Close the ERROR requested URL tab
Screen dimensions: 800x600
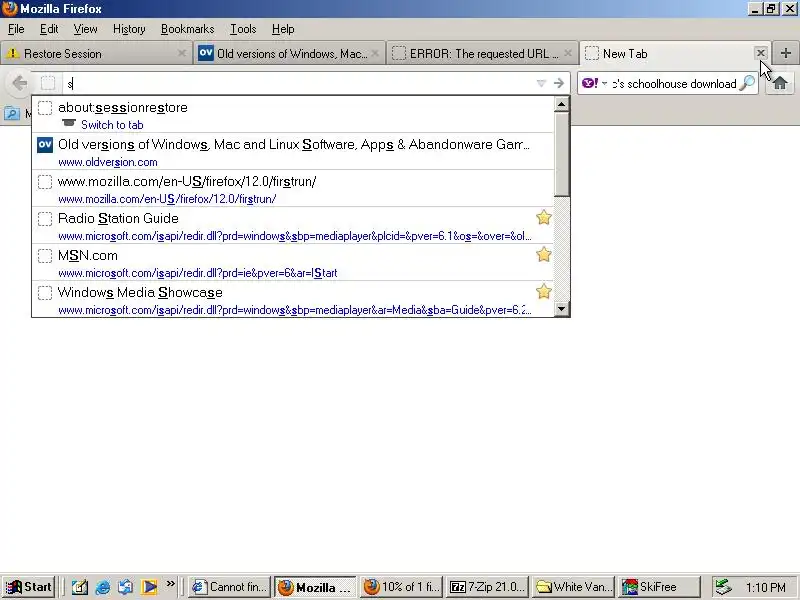tap(568, 53)
